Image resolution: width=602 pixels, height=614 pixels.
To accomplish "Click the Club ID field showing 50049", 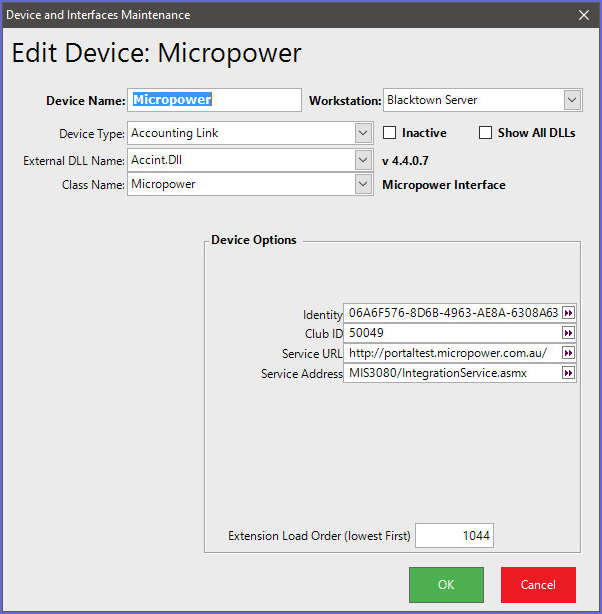I will pyautogui.click(x=453, y=333).
